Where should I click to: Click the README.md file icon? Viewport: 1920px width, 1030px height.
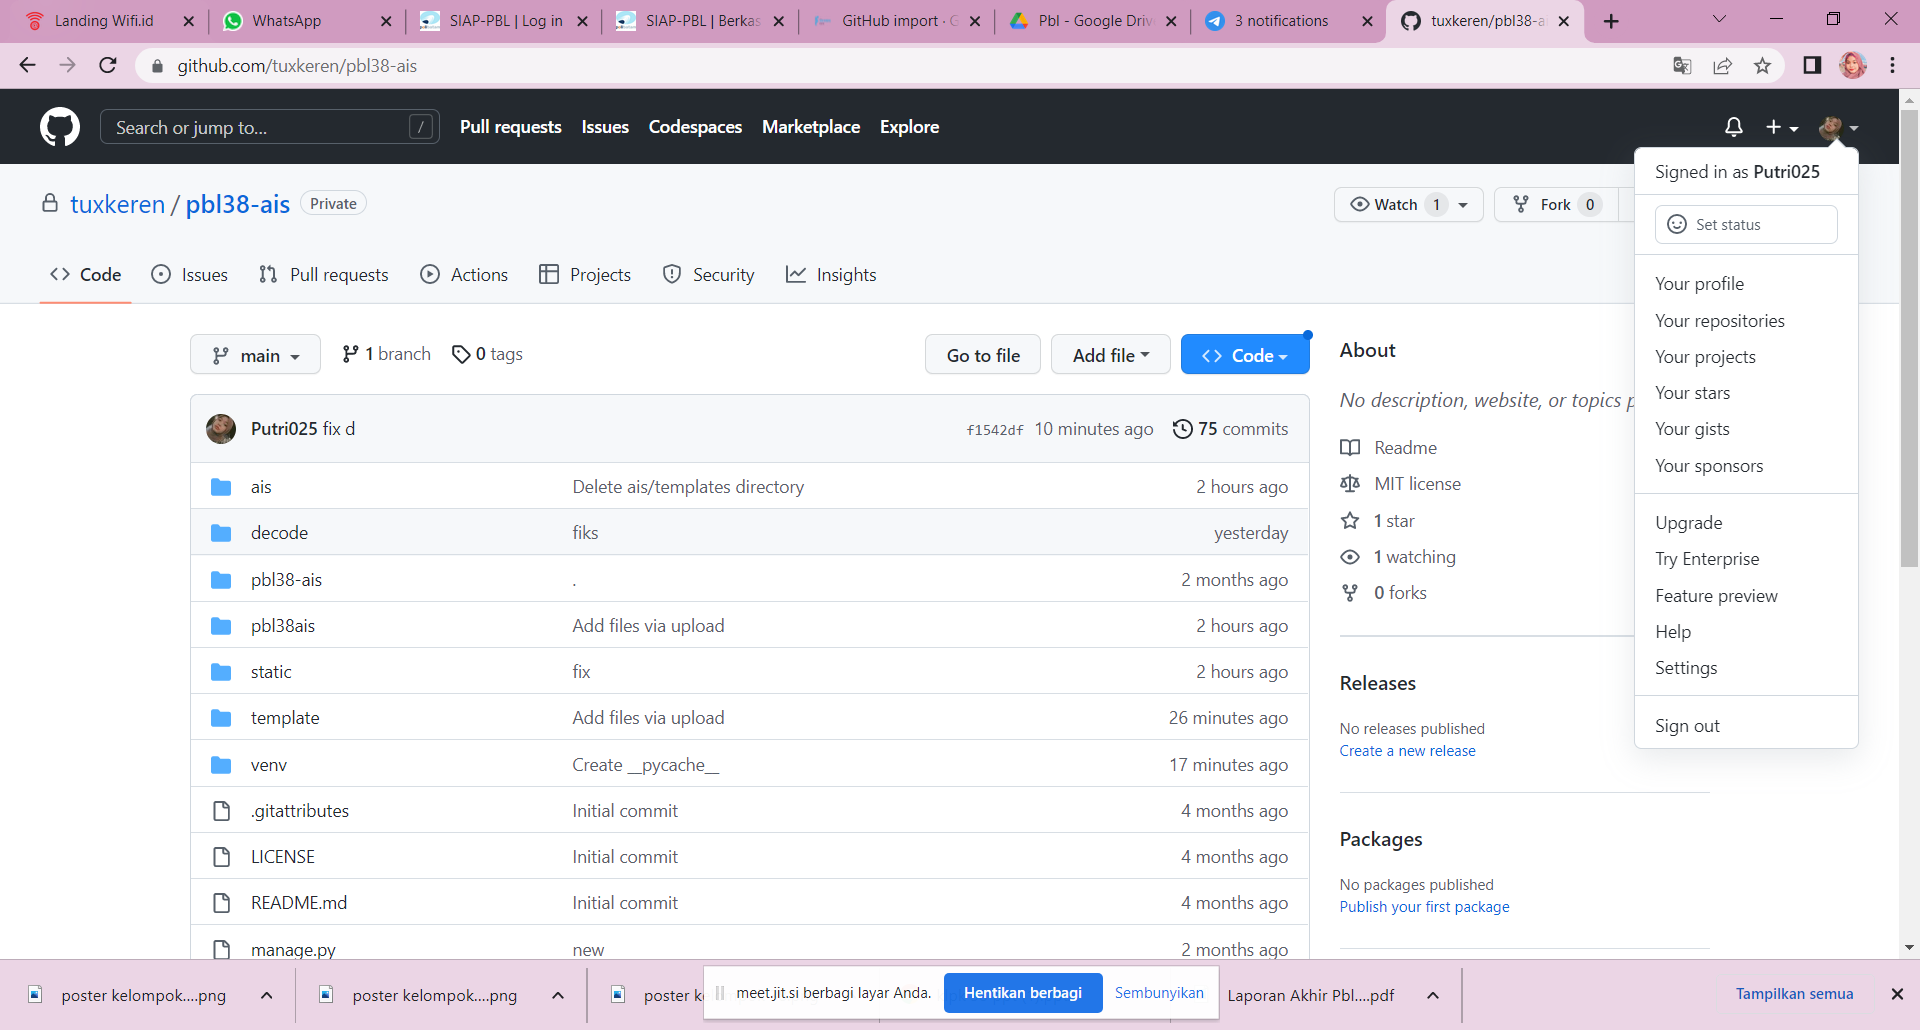[221, 903]
